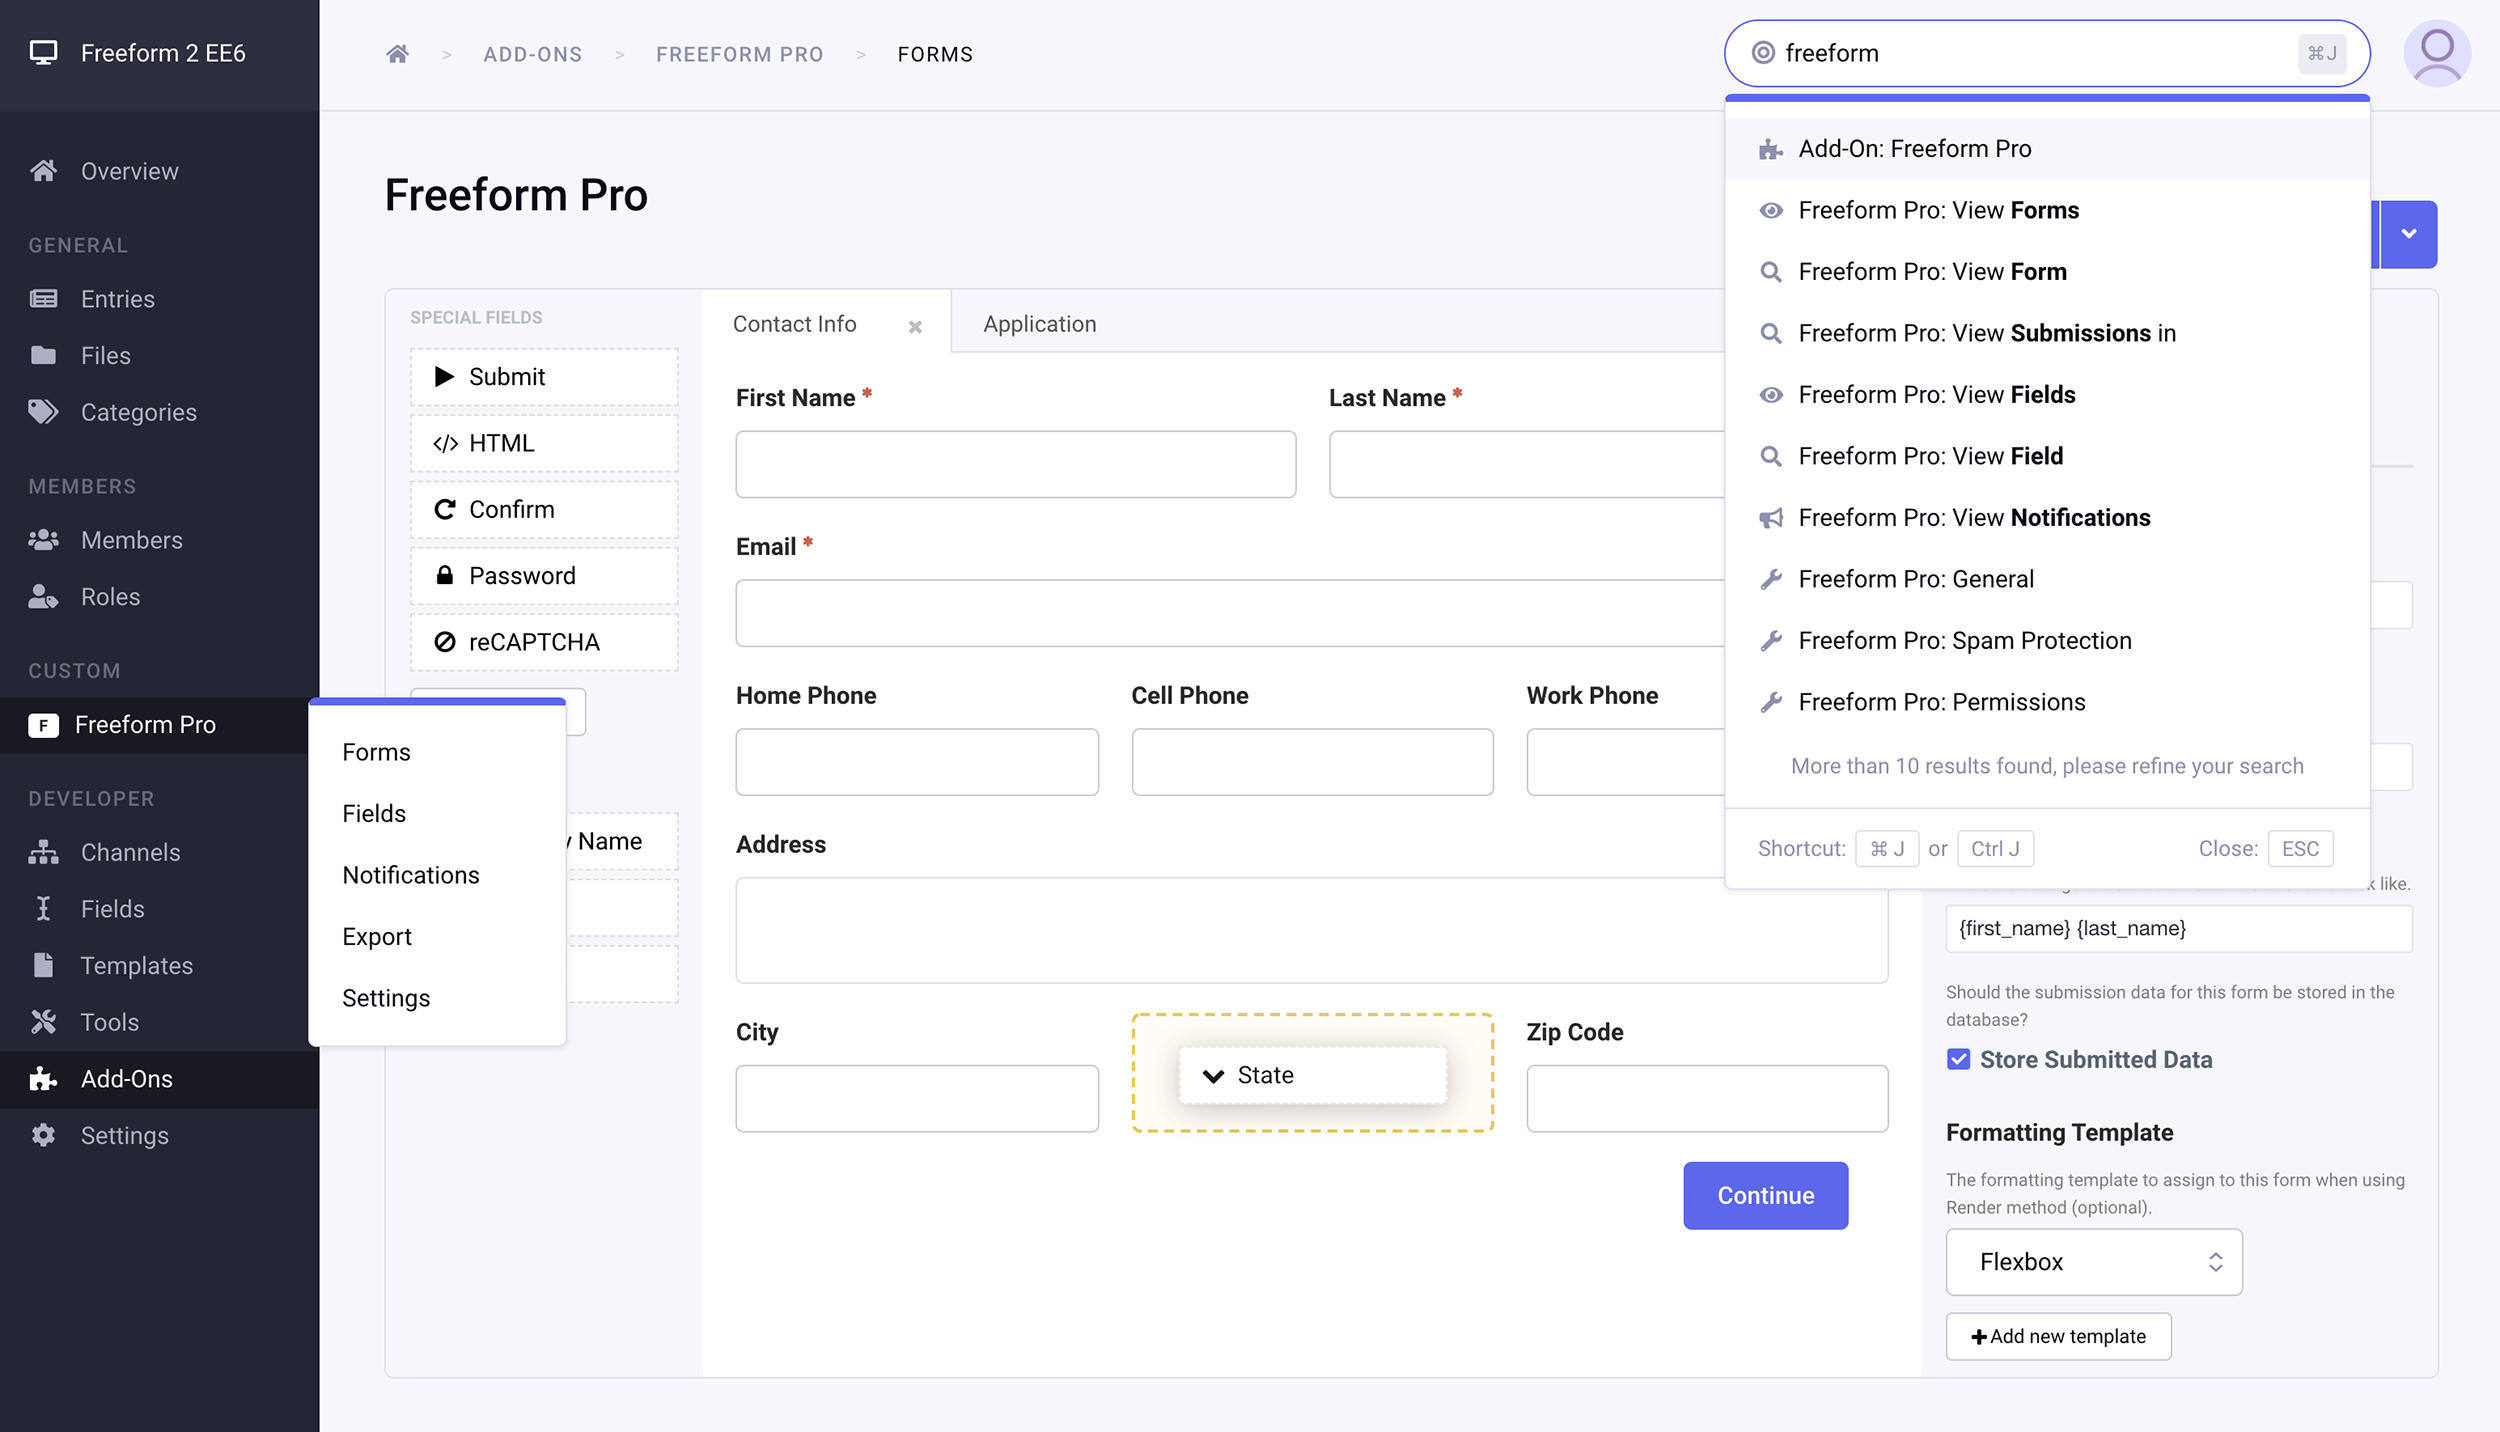Add the reCAPTCHA special field
2500x1432 pixels.
click(544, 642)
